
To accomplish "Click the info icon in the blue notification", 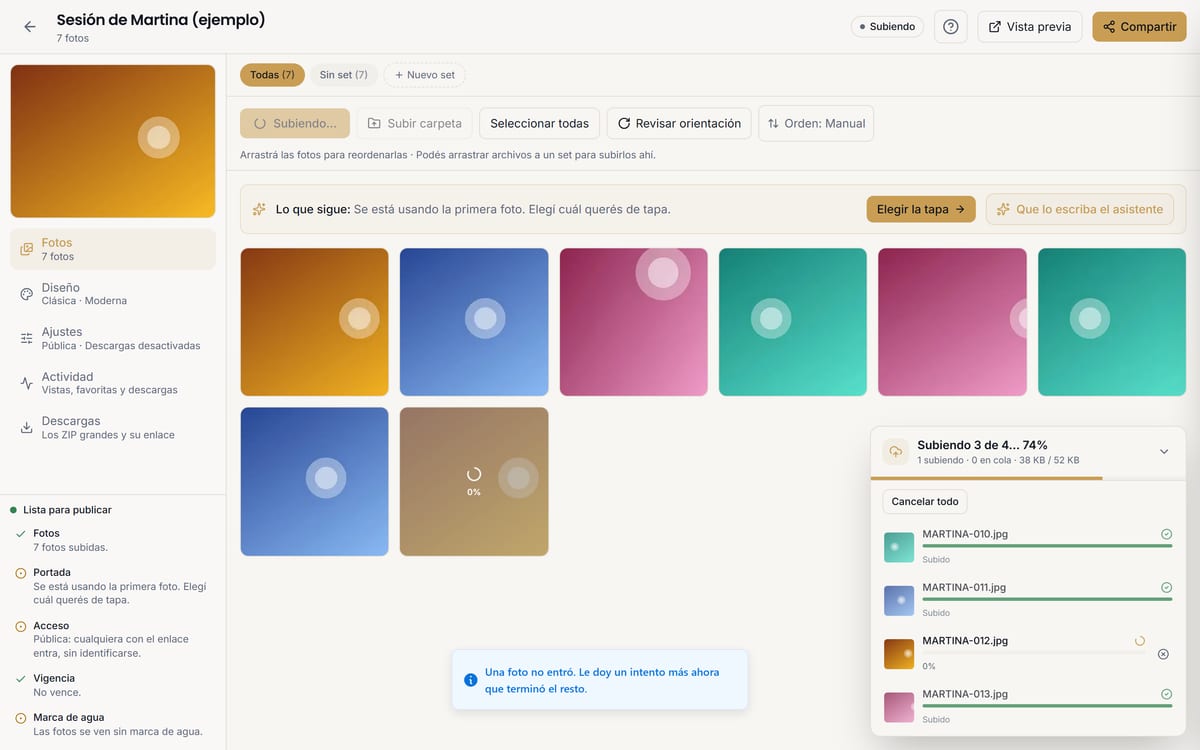I will [x=471, y=680].
